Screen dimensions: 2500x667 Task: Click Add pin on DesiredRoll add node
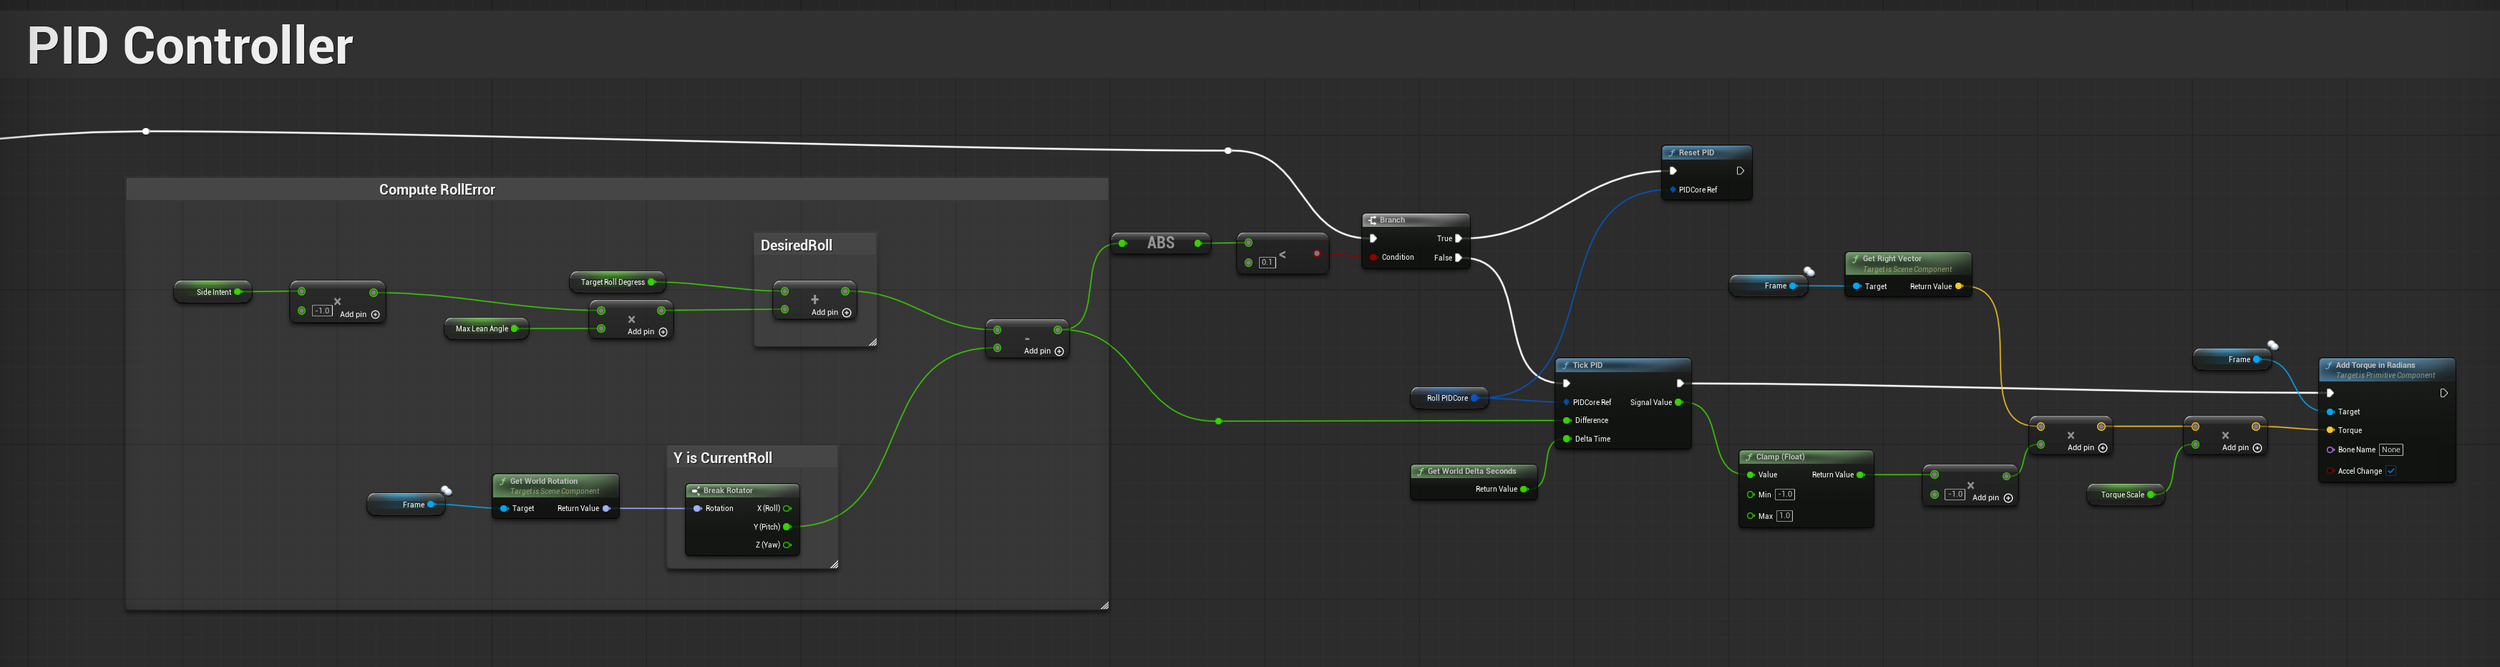[x=831, y=313]
